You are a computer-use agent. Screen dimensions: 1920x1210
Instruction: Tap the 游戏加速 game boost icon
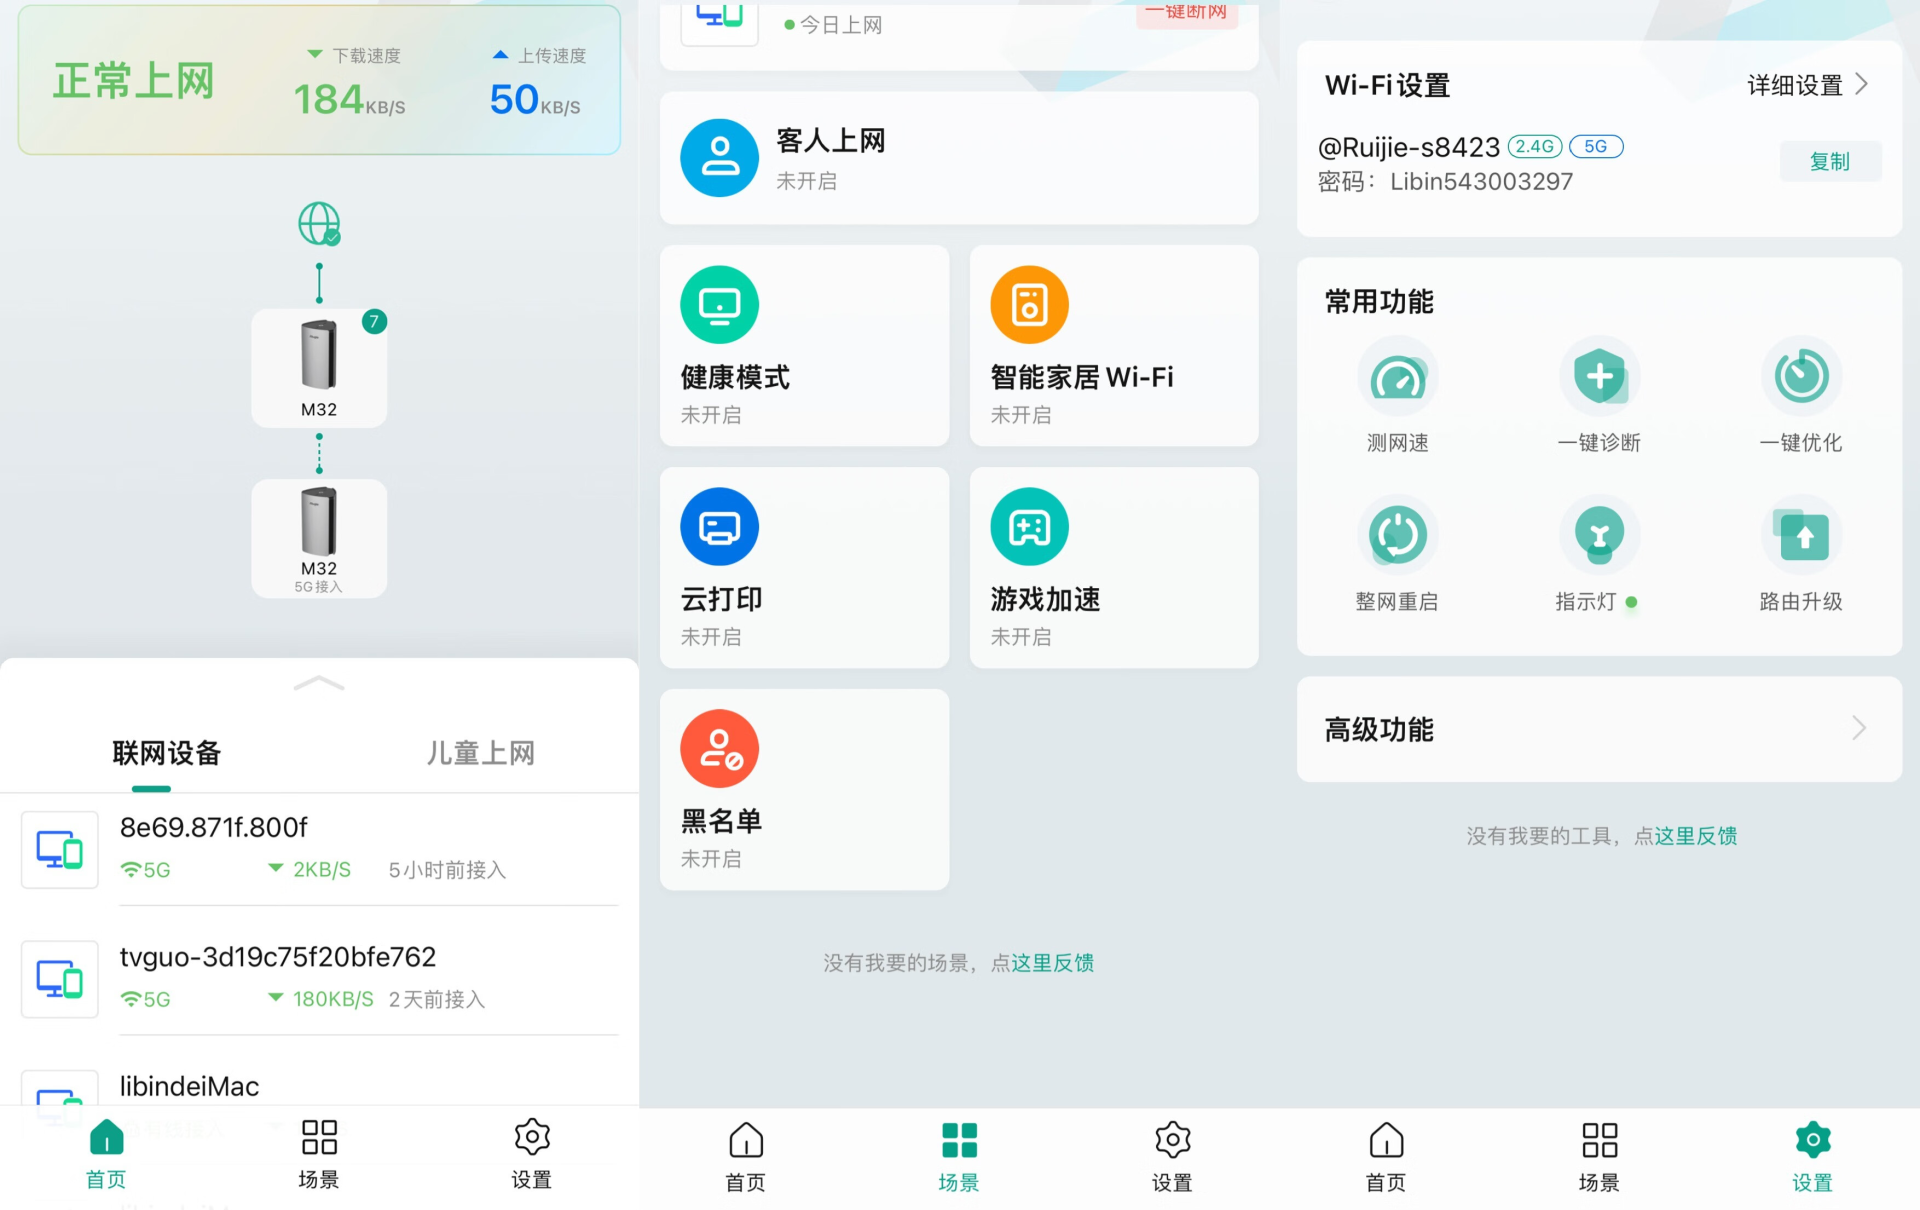click(x=1029, y=527)
